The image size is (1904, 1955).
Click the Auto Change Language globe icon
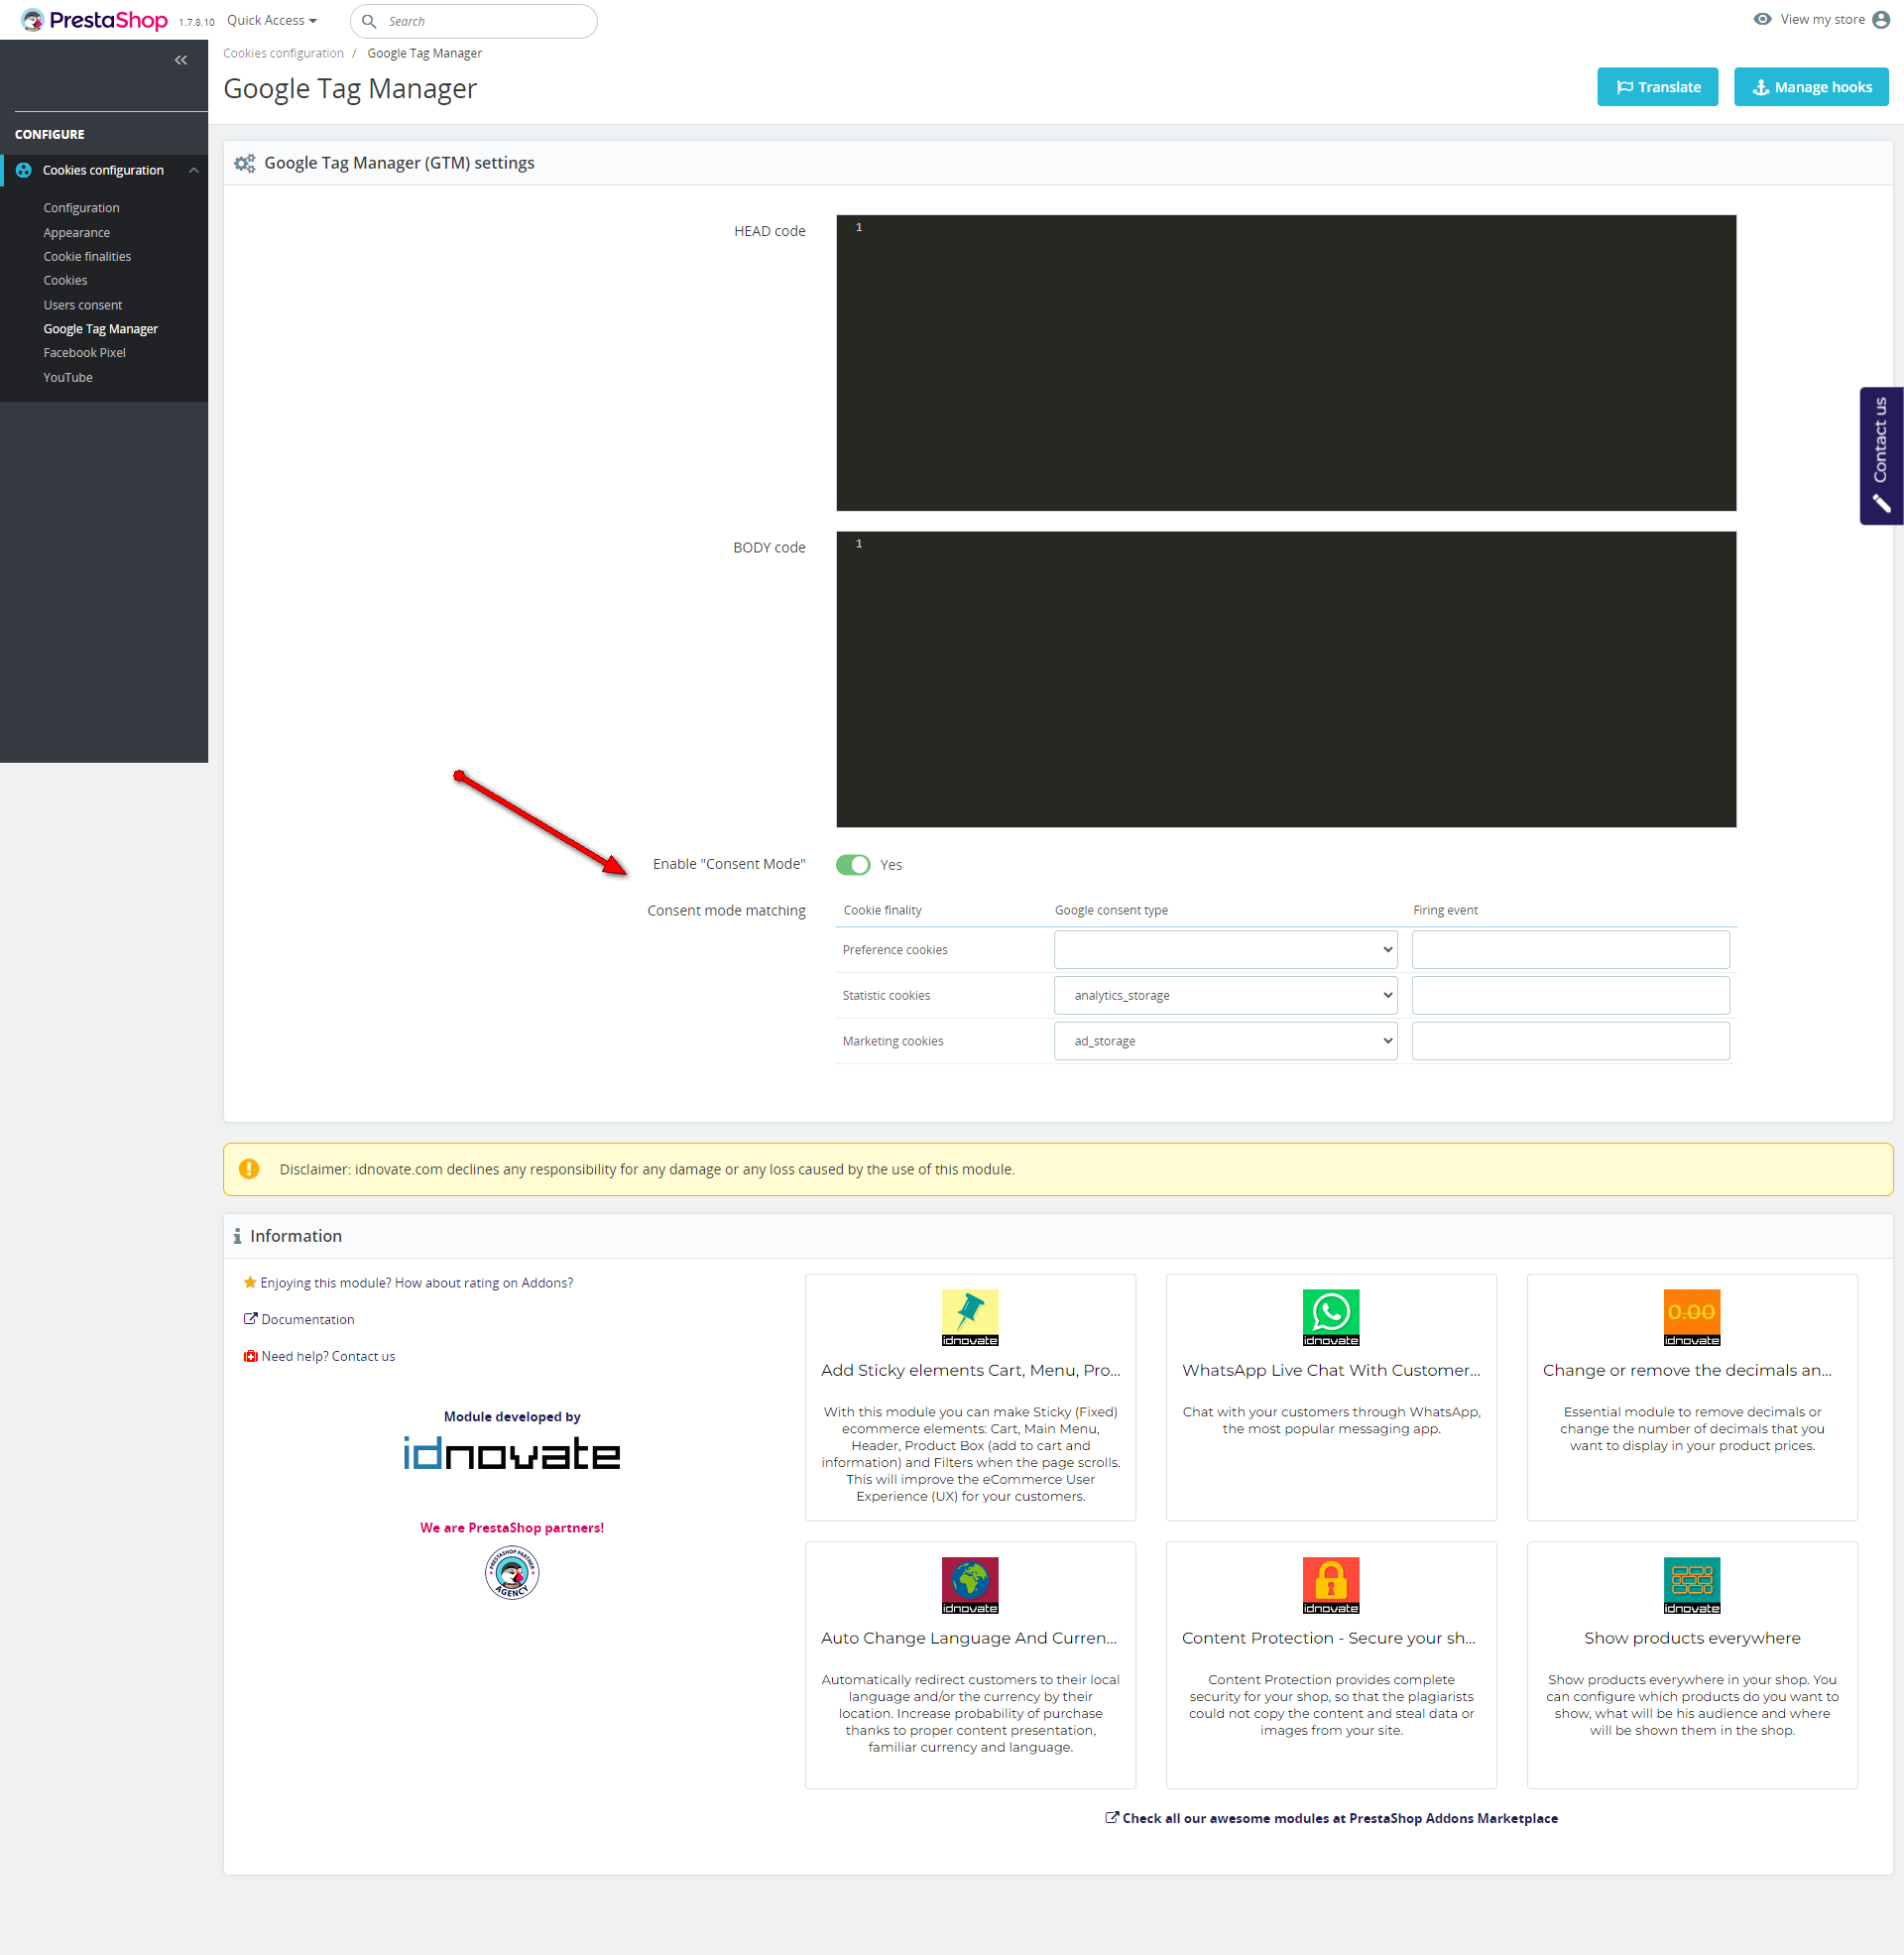(969, 1584)
